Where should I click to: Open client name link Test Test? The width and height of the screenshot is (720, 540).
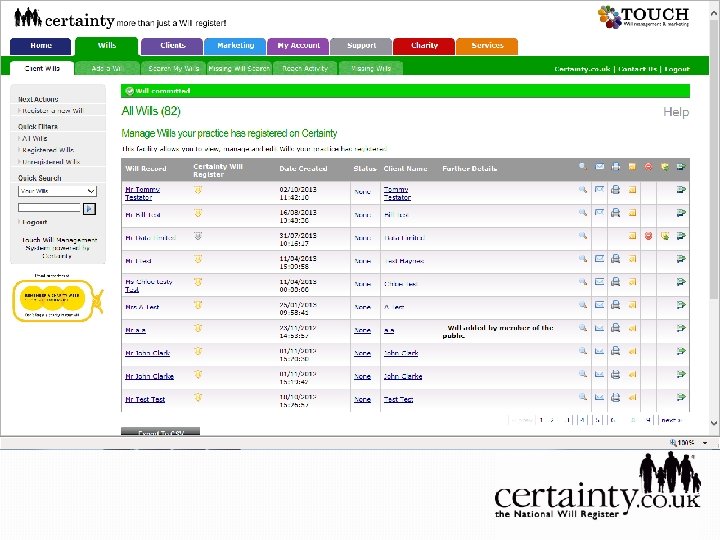click(x=399, y=399)
